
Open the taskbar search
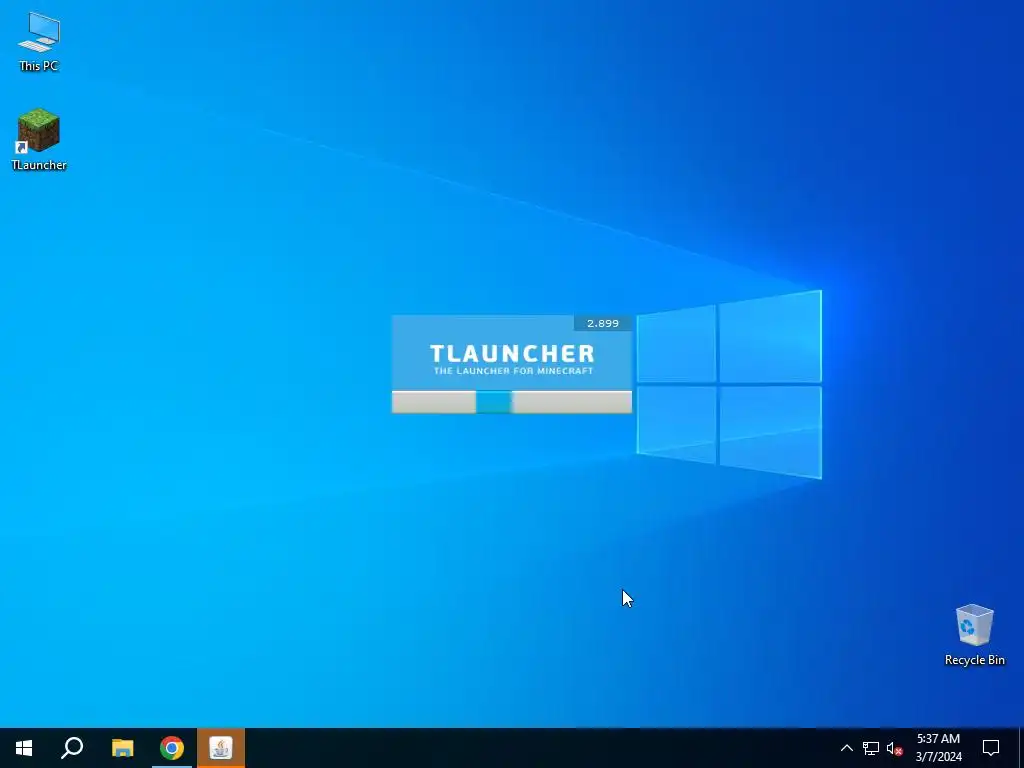tap(72, 748)
